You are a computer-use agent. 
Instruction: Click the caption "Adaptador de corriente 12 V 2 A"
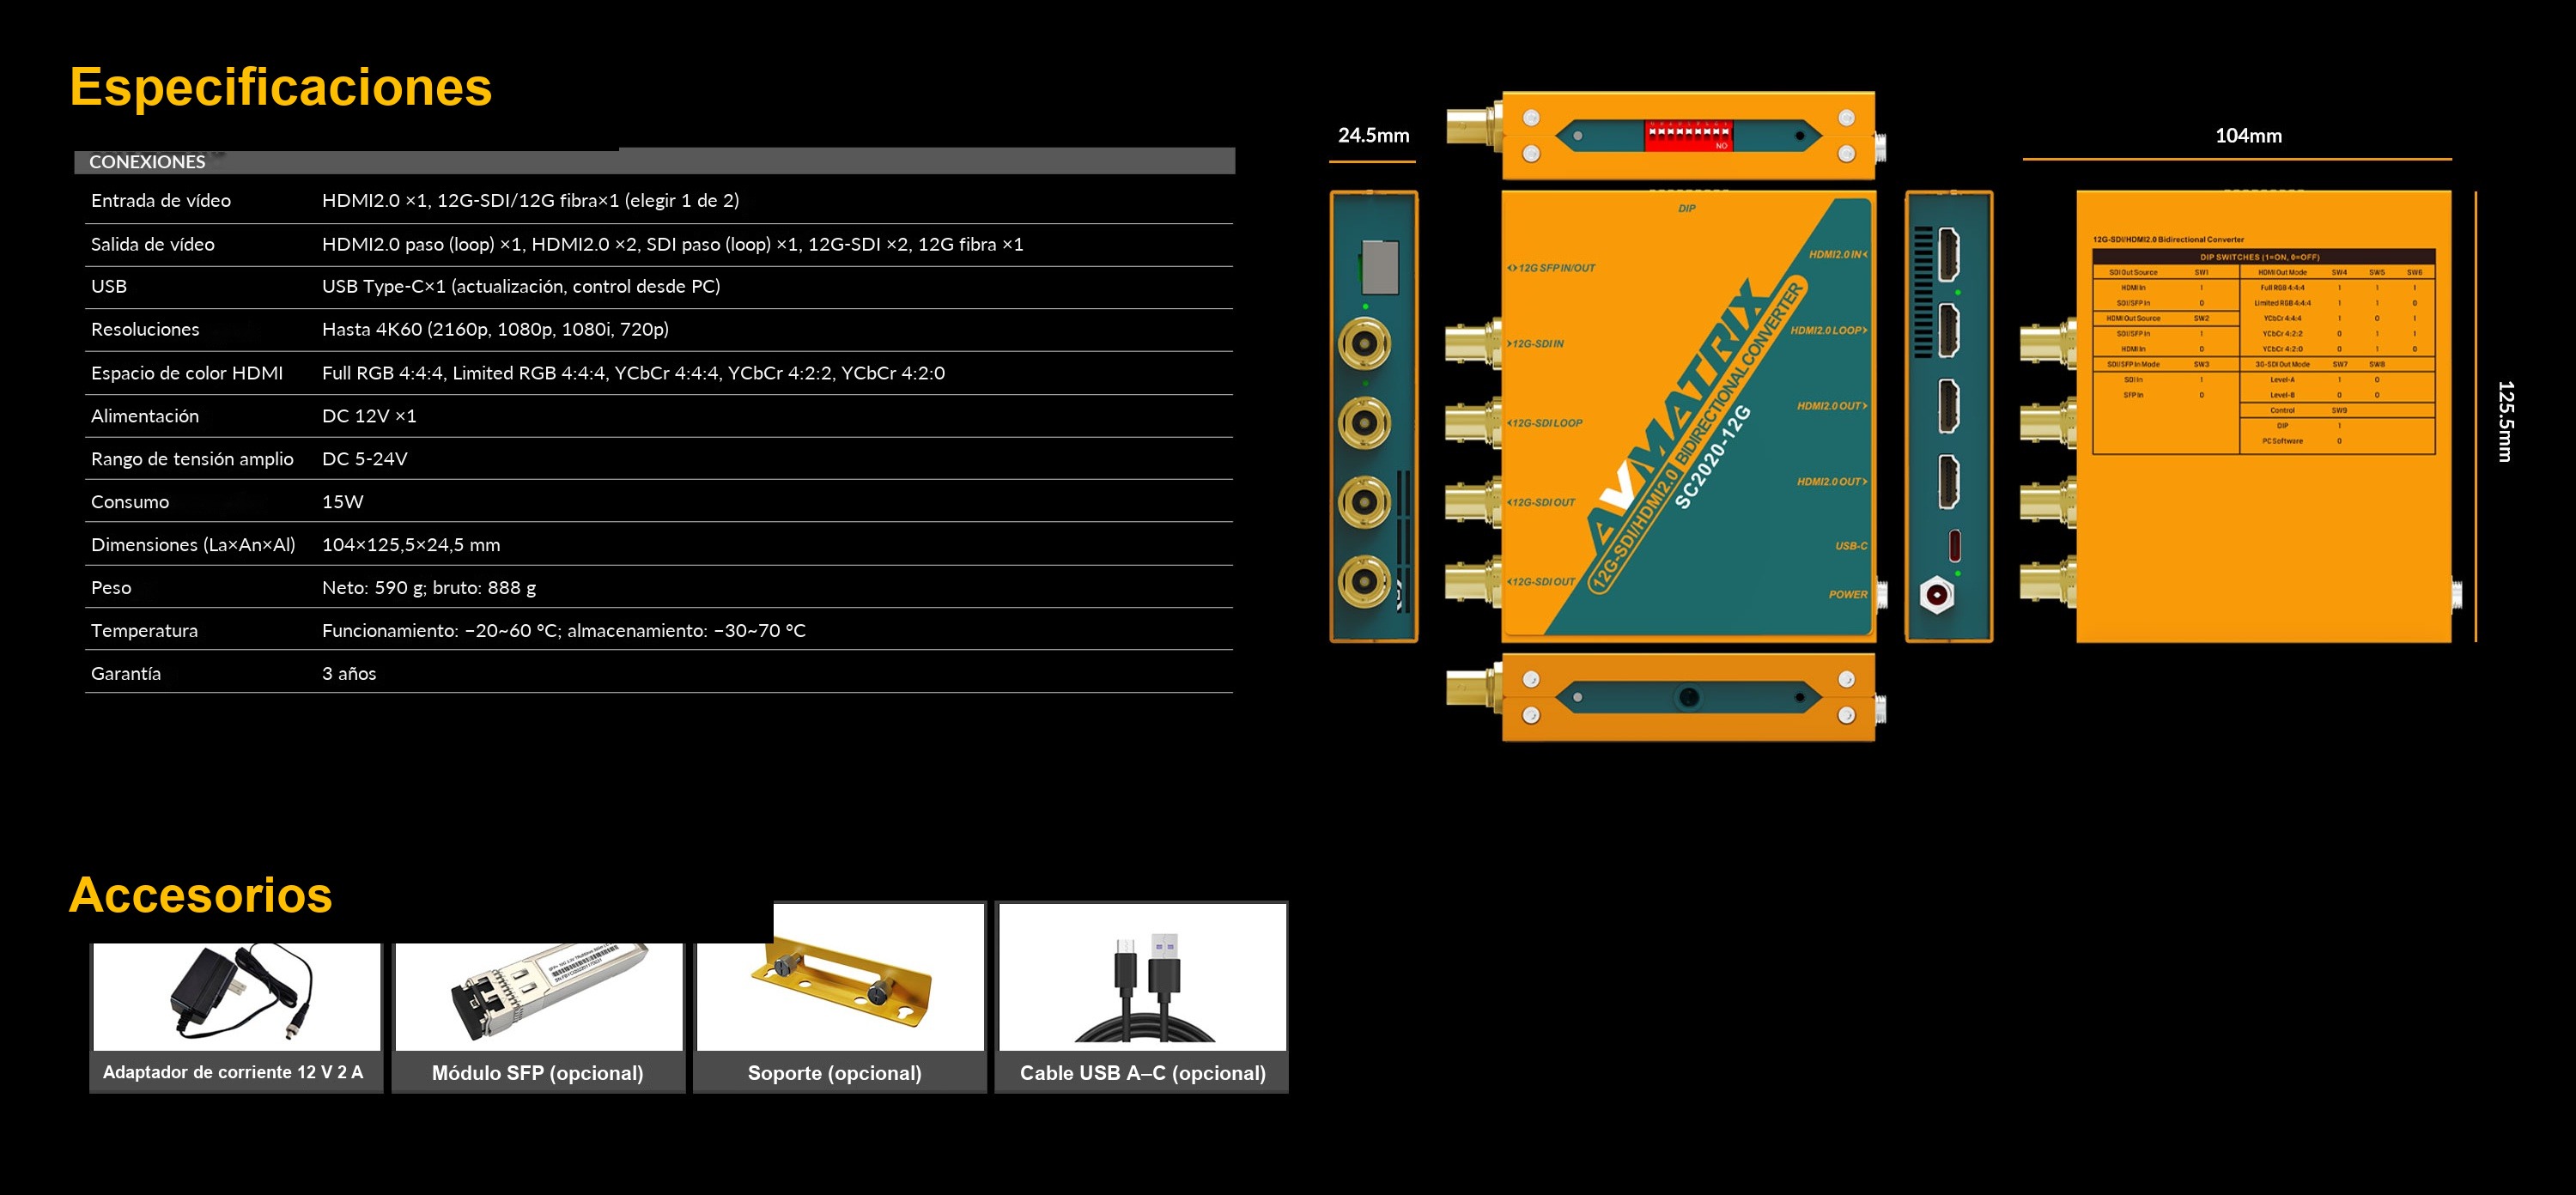[x=233, y=1072]
